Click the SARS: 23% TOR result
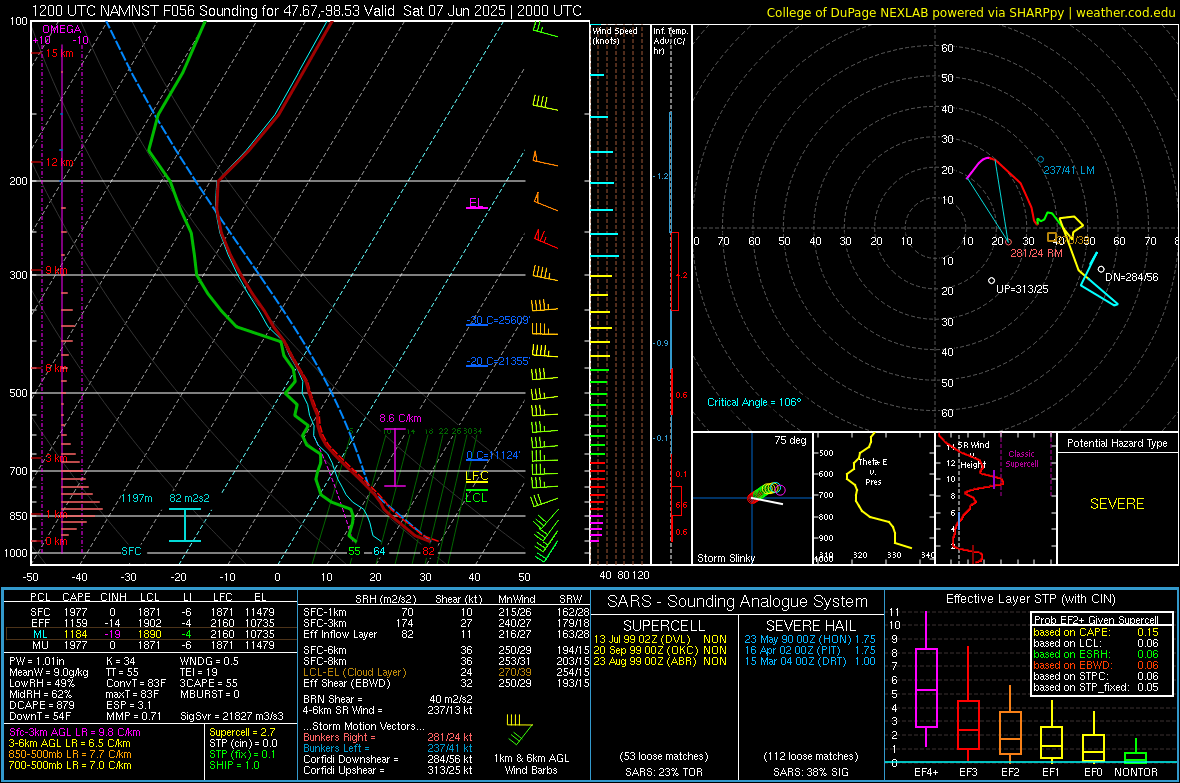The height and width of the screenshot is (783, 1180). (663, 772)
